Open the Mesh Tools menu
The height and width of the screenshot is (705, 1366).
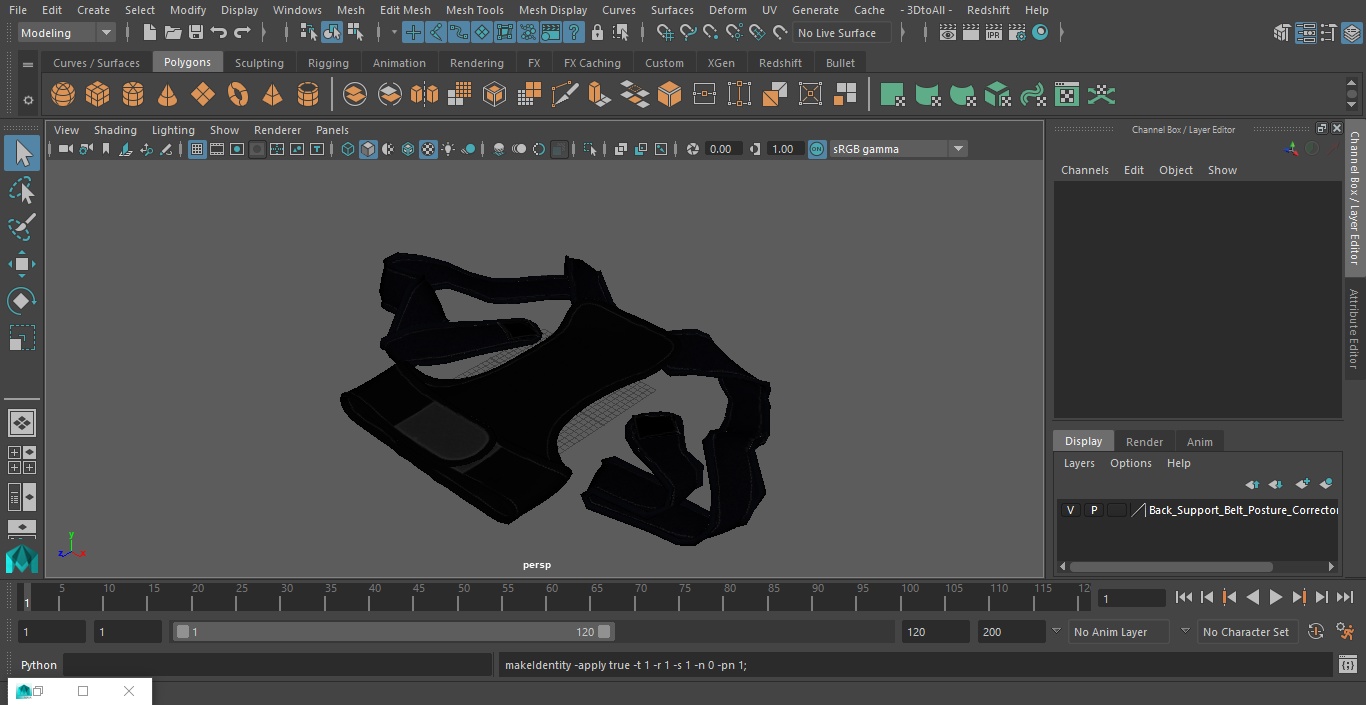(x=474, y=10)
